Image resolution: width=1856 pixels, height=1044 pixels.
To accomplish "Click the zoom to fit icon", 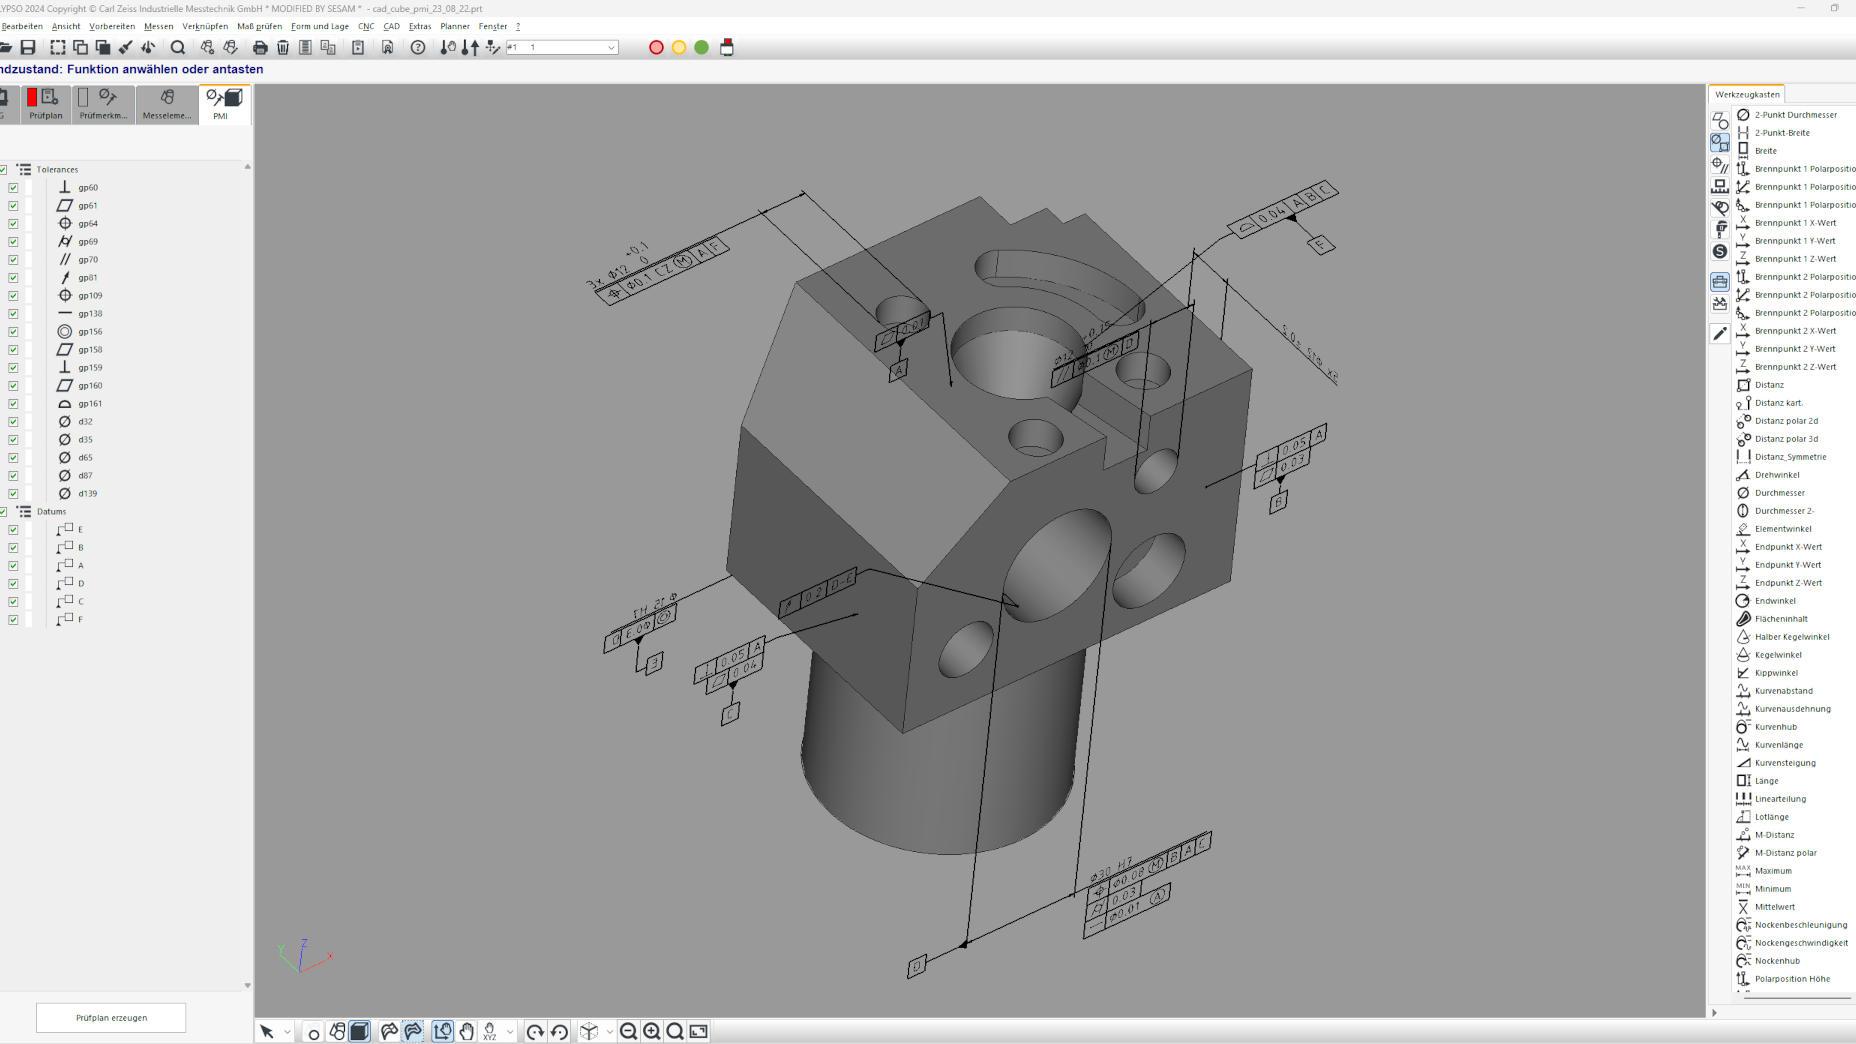I will coord(698,1031).
